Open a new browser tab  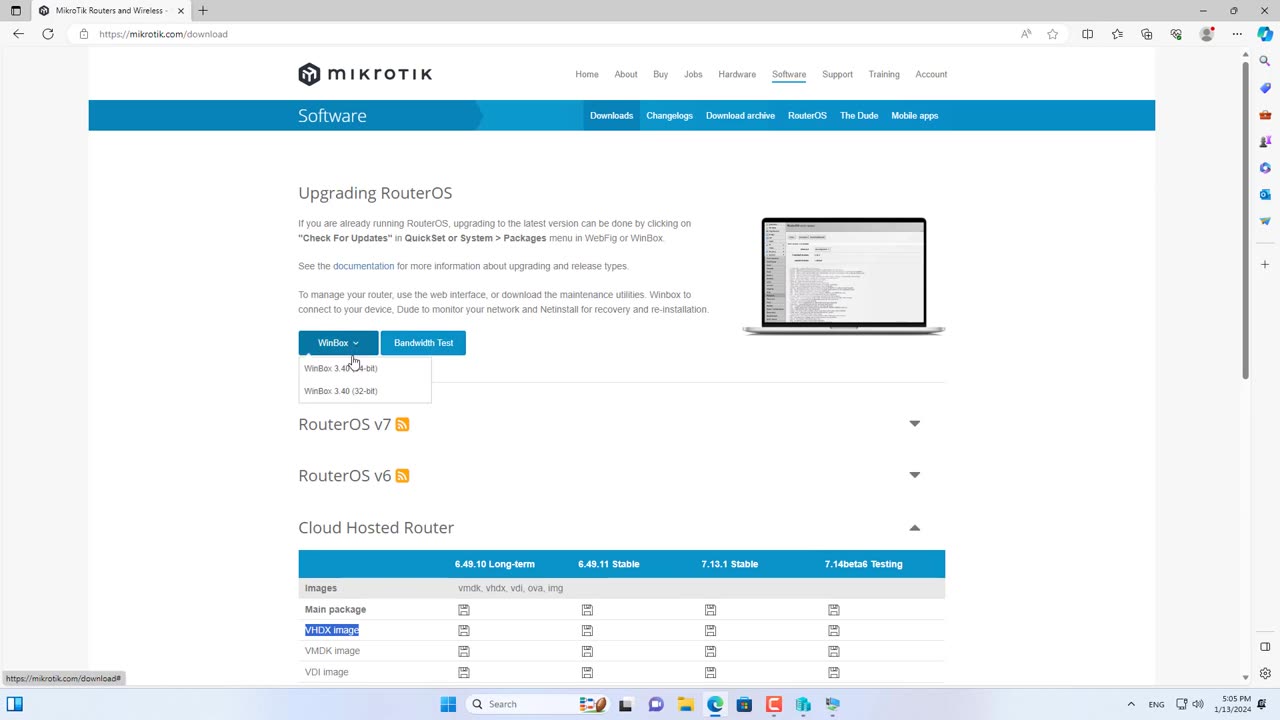tap(203, 10)
